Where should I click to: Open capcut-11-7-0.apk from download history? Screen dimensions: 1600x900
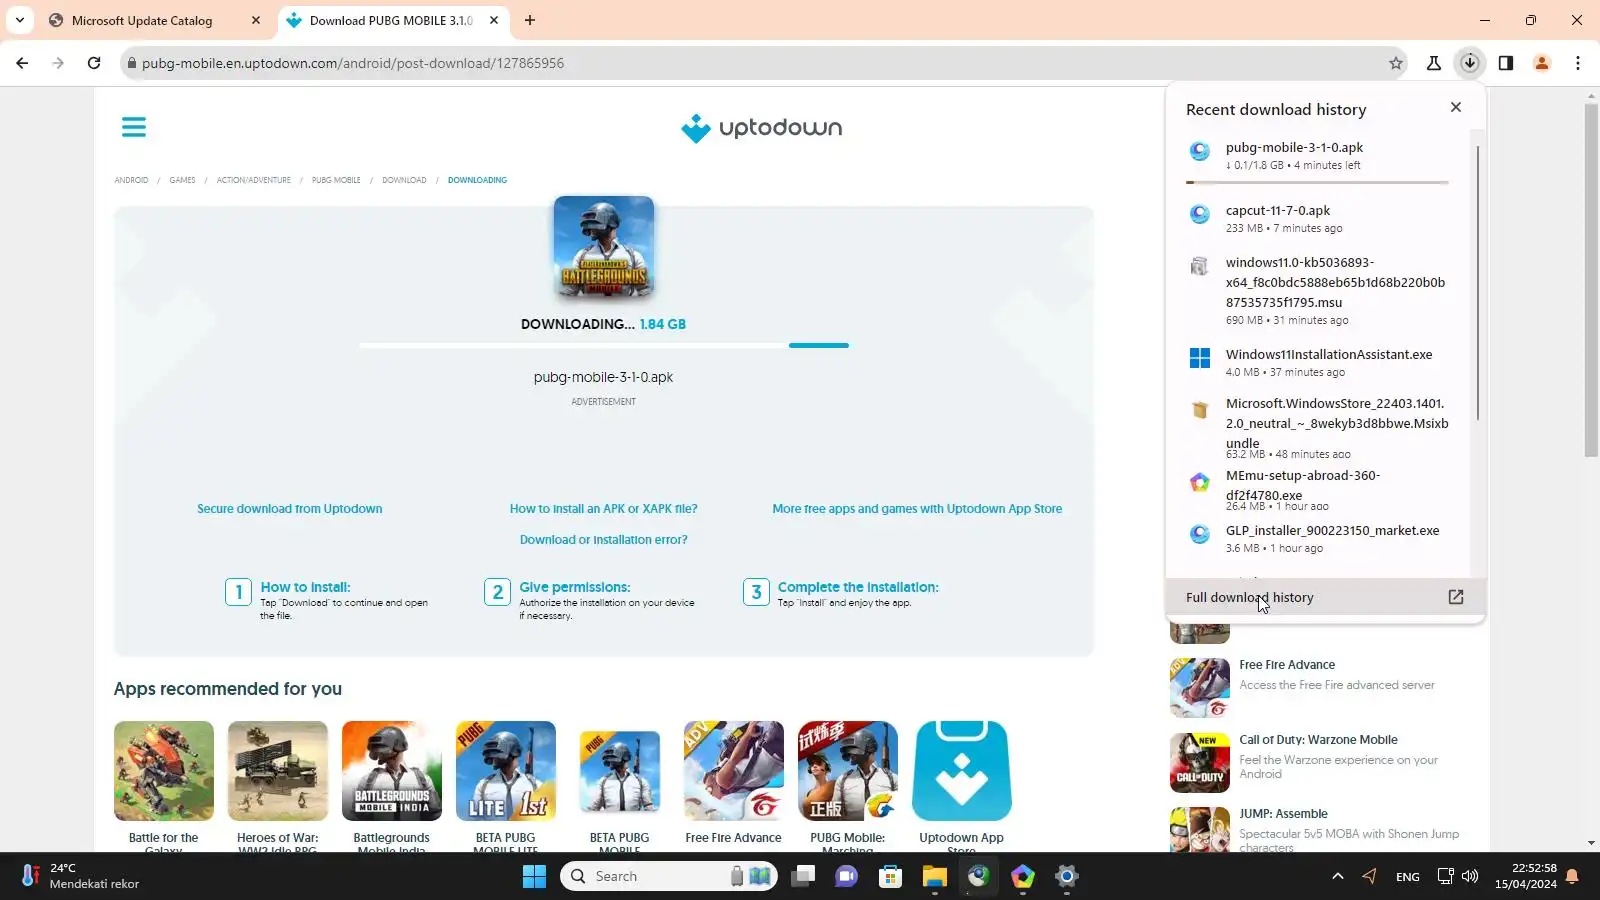[x=1318, y=219]
